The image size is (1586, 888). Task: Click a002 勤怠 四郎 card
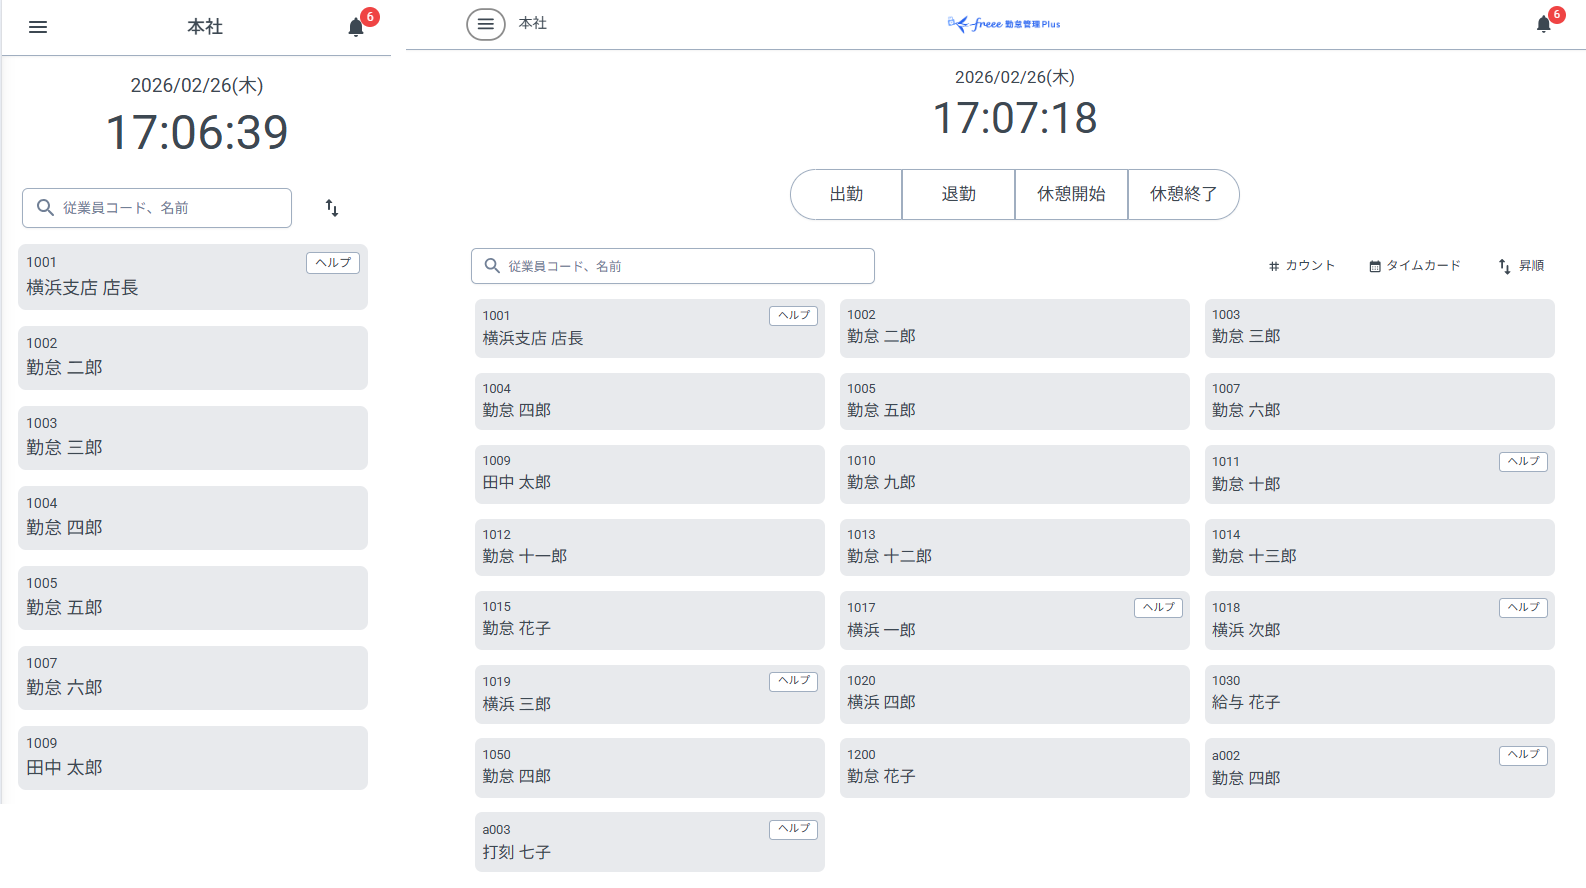(1380, 768)
